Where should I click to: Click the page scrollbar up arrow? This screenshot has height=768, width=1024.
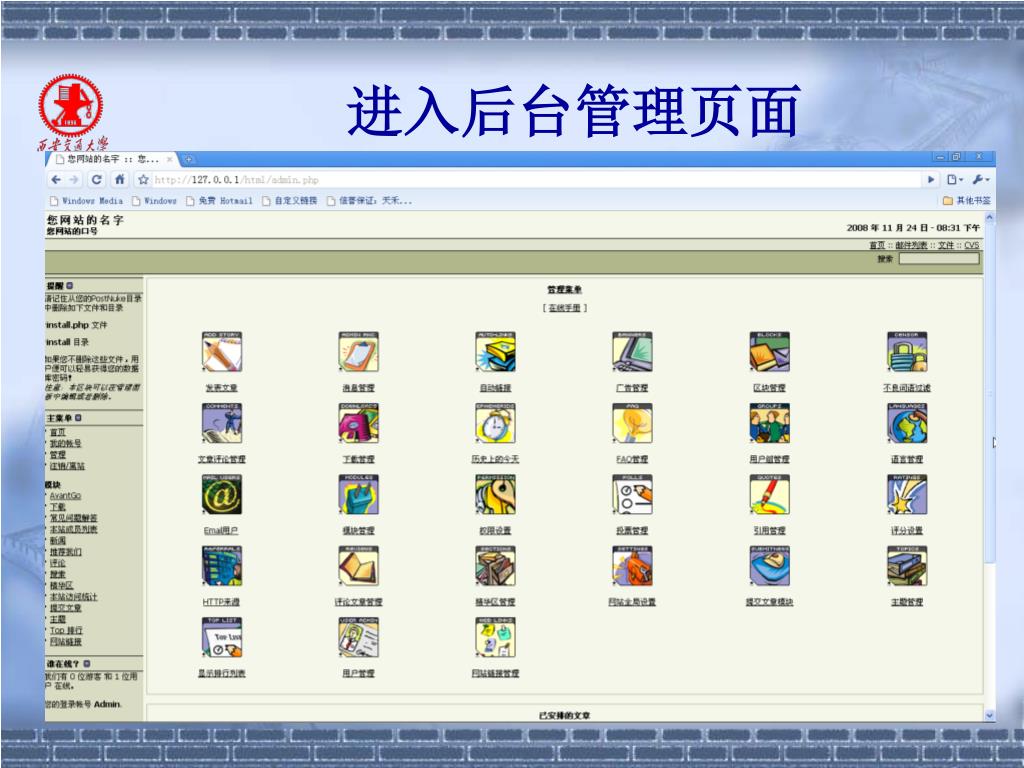click(989, 216)
